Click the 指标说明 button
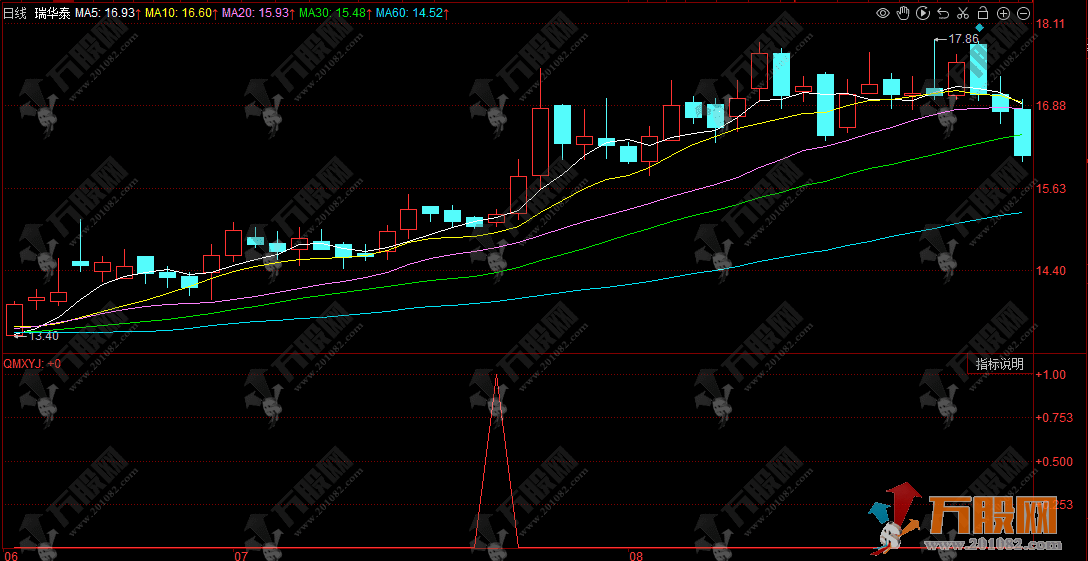This screenshot has height=561, width=1088. tap(999, 364)
